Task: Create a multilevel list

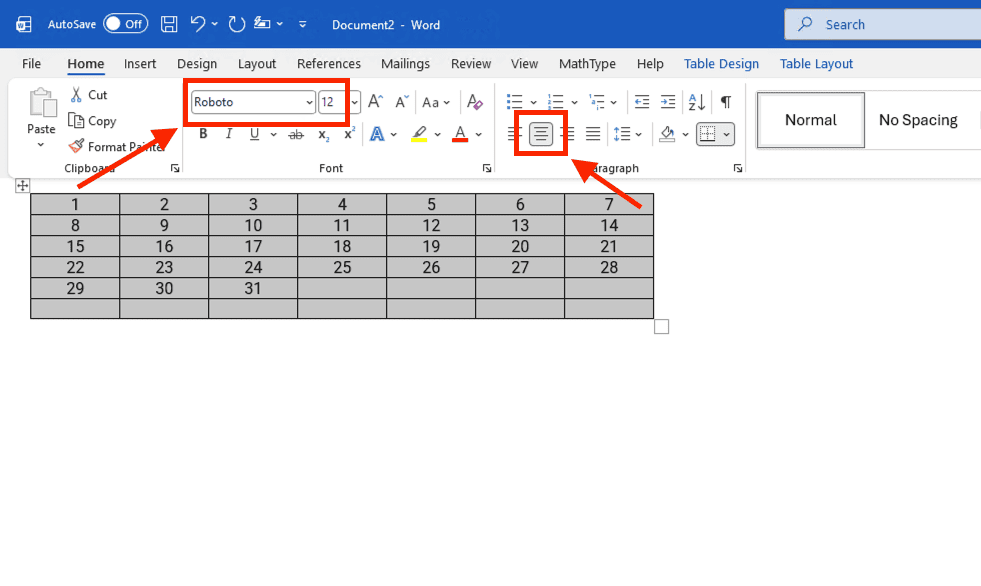Action: pyautogui.click(x=597, y=101)
